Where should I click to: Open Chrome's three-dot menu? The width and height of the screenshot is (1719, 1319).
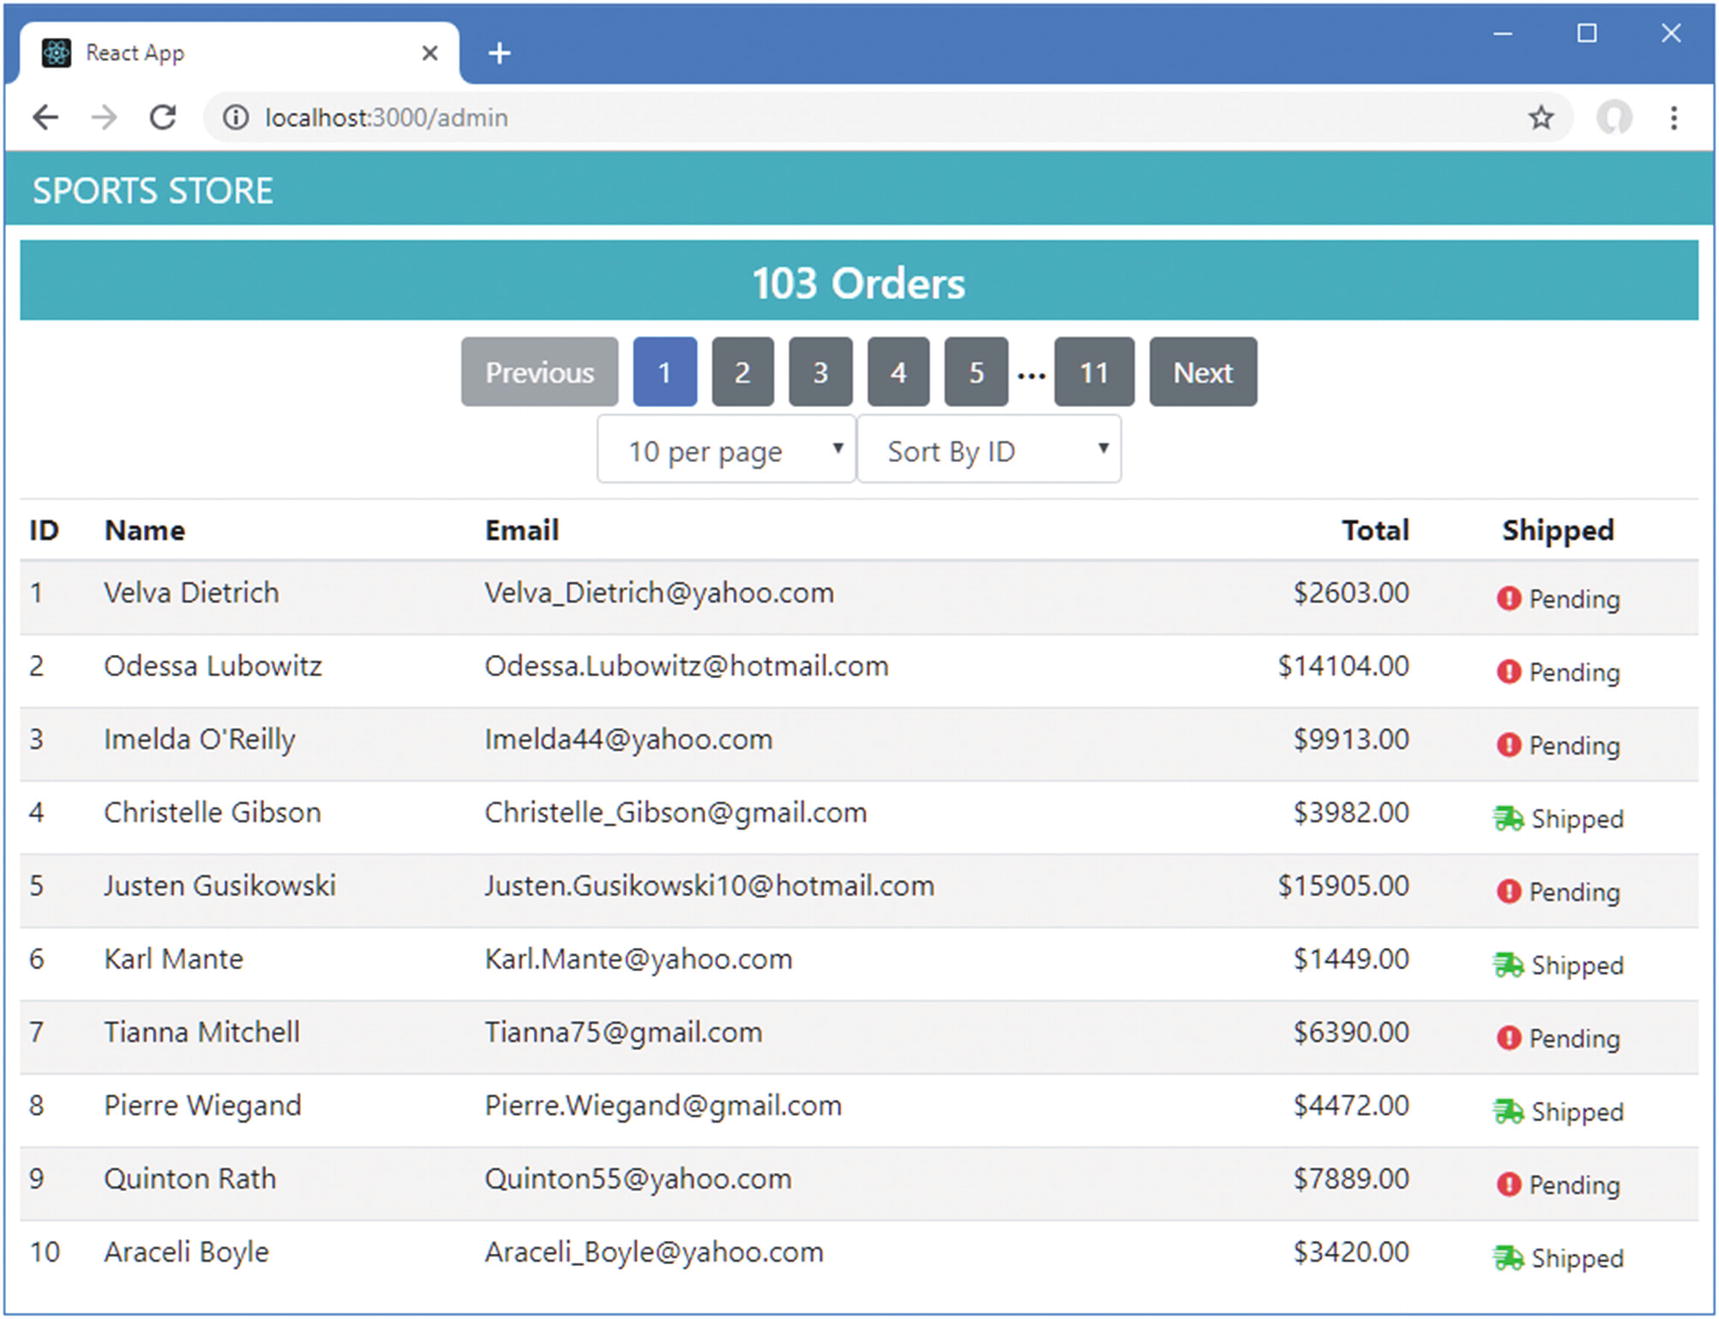click(1673, 118)
